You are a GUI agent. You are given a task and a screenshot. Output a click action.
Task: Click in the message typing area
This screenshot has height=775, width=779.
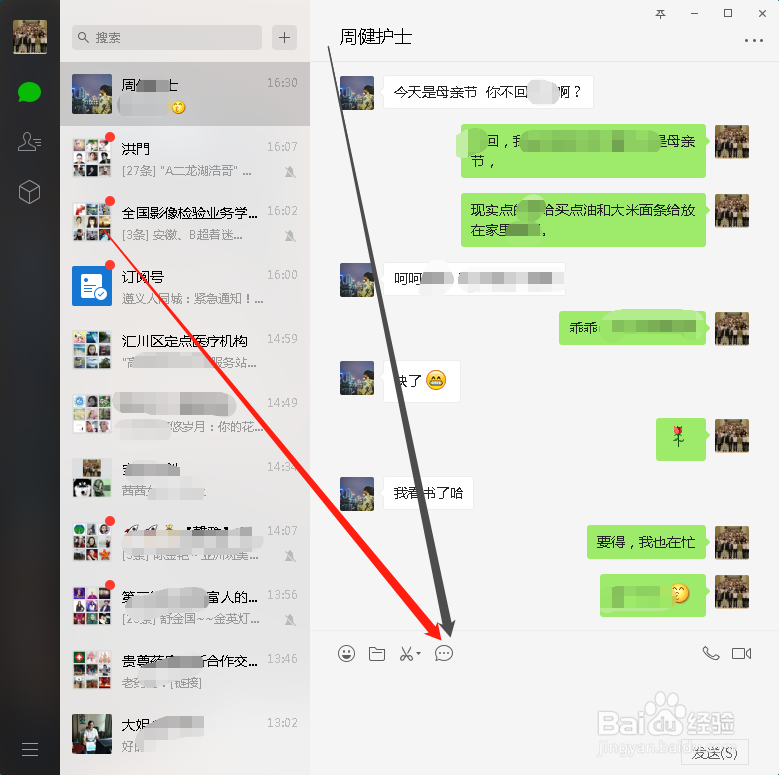pos(545,703)
